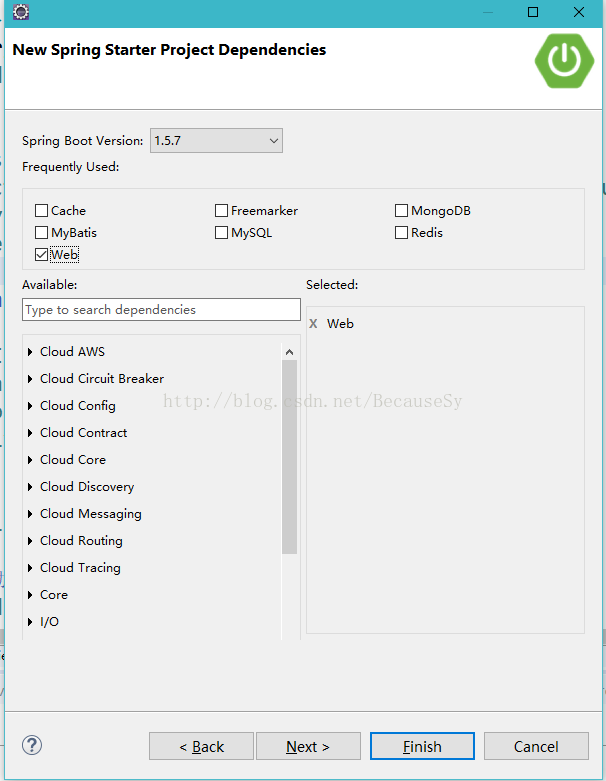Screen dimensions: 606x781
Task: Enable the MyBatis checkbox
Action: point(41,233)
